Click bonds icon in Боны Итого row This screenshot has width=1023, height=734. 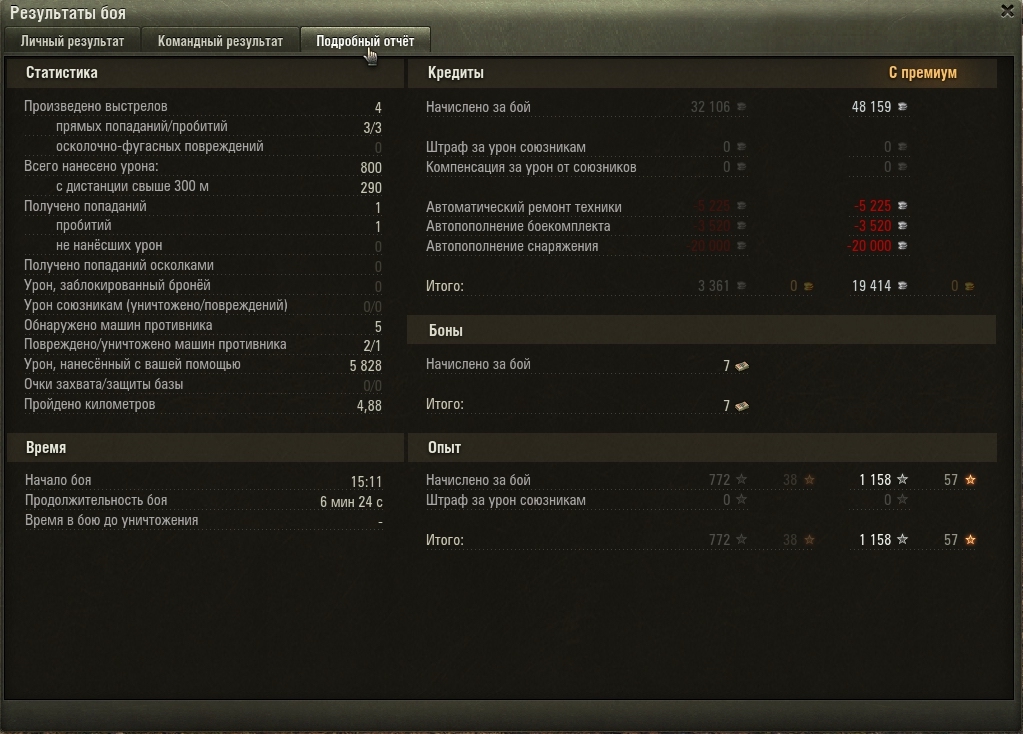pyautogui.click(x=742, y=406)
